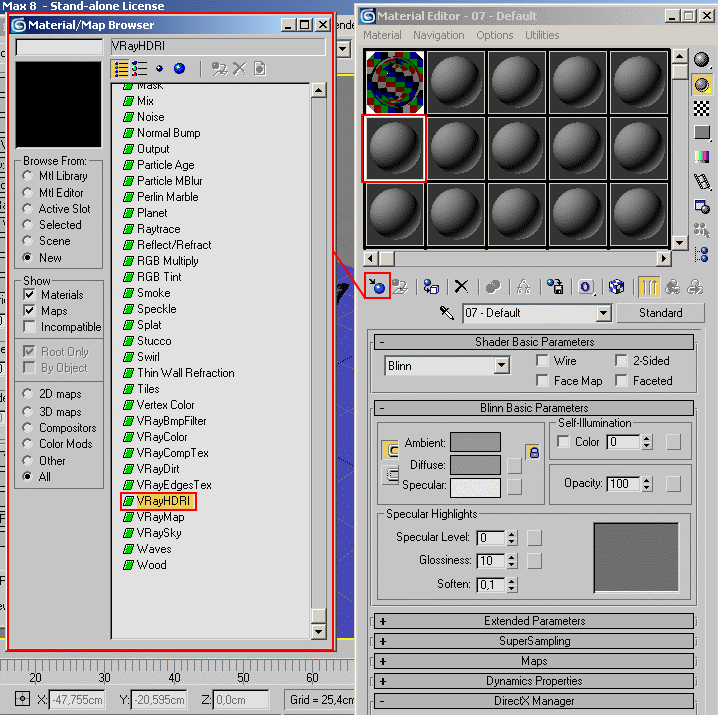Click the Clear Material Library icon in browser
Image resolution: width=718 pixels, height=715 pixels.
260,69
